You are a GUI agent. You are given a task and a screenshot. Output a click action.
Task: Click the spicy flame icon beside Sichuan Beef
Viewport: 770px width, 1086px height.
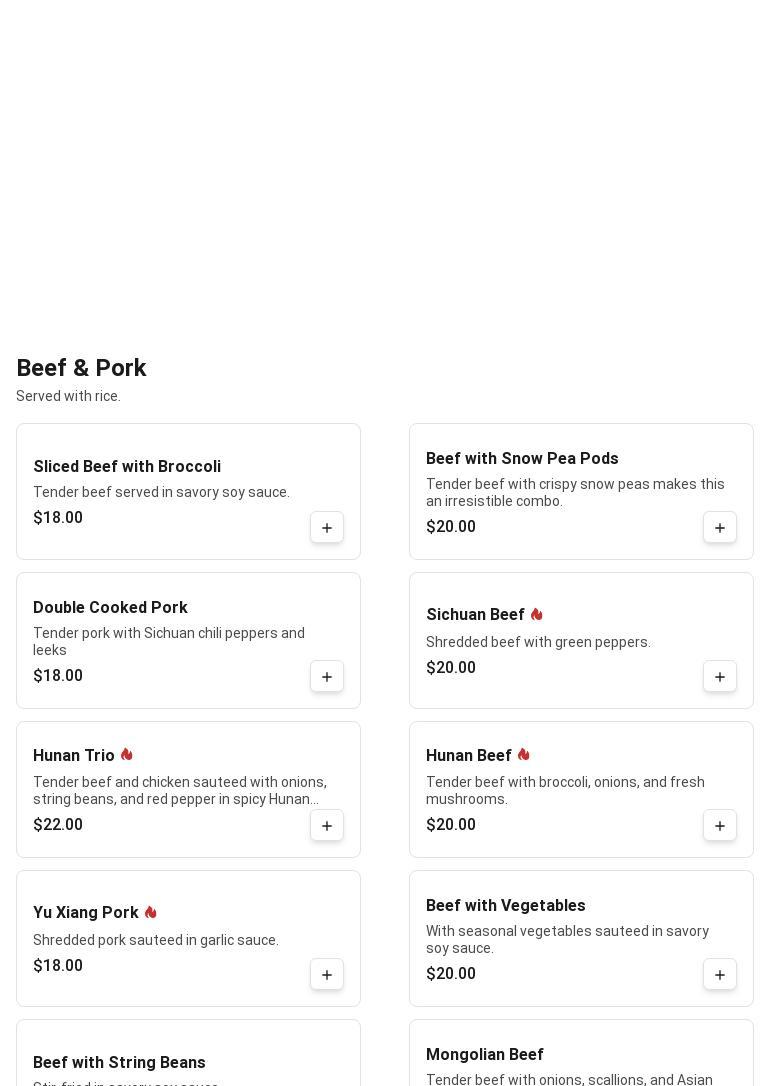537,614
